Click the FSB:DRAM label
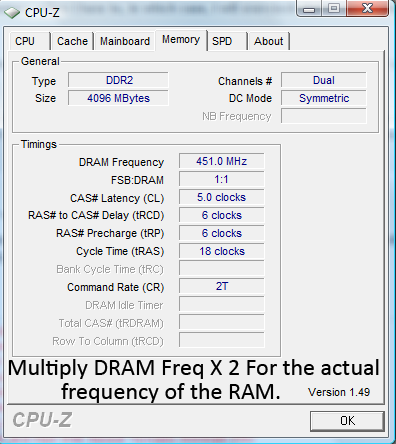This screenshot has width=396, height=444. tap(137, 180)
